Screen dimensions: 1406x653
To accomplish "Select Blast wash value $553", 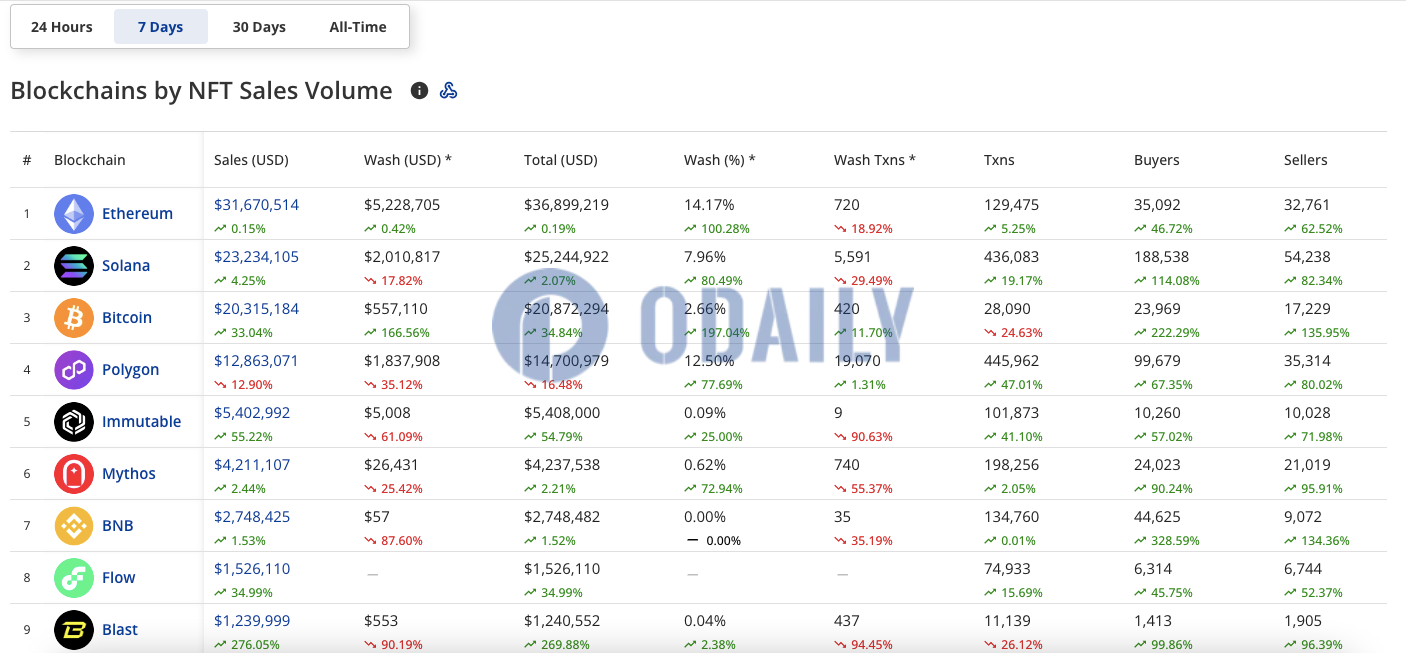I will point(381,621).
